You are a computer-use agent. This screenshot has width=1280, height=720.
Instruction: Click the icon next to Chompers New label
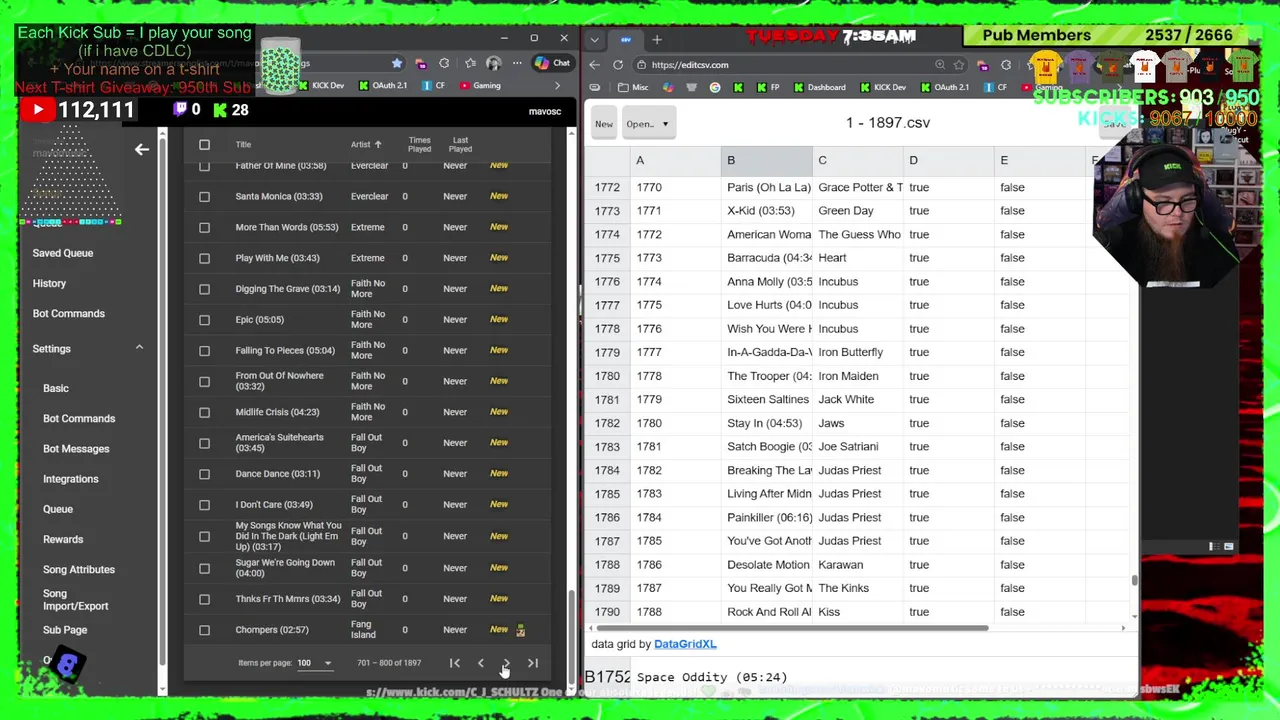520,630
